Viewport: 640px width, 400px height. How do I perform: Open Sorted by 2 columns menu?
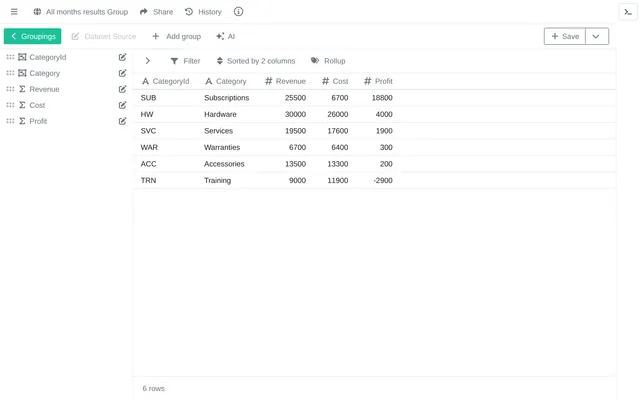[256, 61]
